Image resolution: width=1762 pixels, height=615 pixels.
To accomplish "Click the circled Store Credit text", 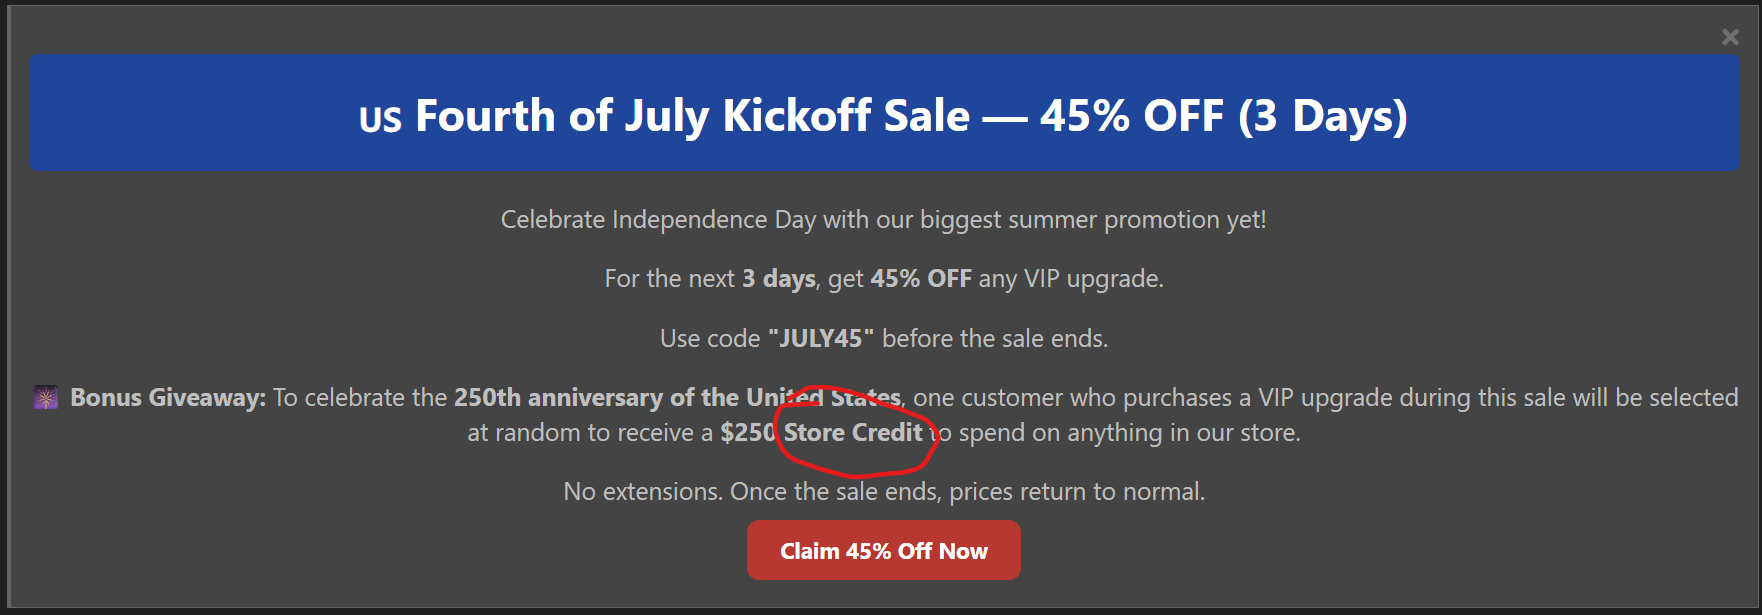I will coord(853,433).
